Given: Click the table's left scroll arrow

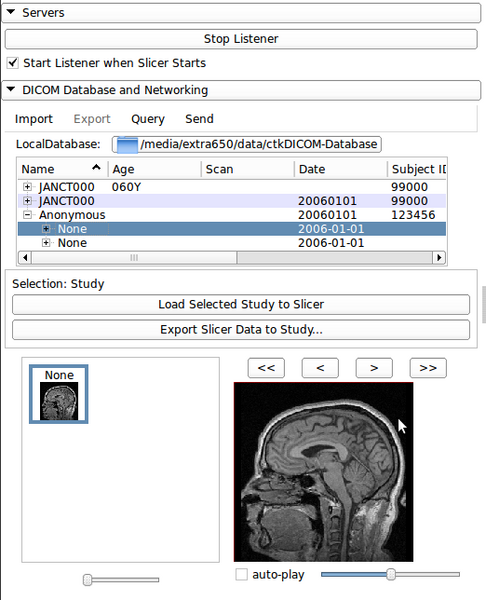Looking at the screenshot, I should click(x=25, y=258).
